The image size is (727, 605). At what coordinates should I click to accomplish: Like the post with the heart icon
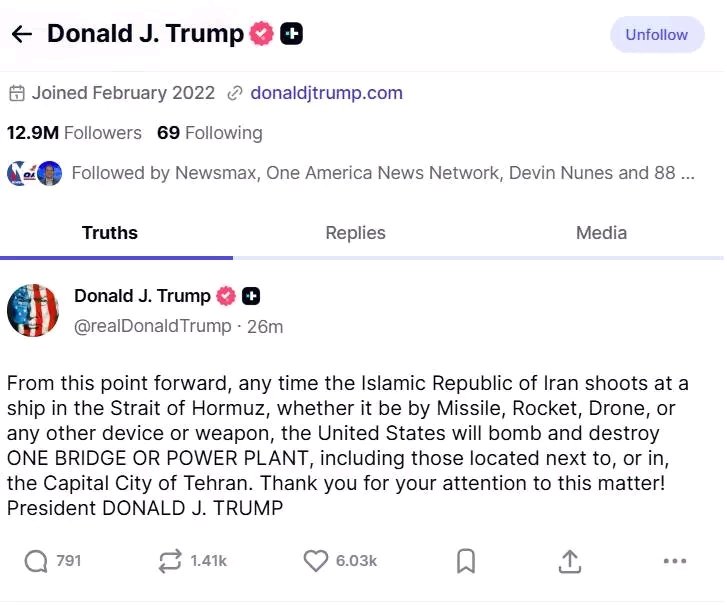(x=316, y=561)
